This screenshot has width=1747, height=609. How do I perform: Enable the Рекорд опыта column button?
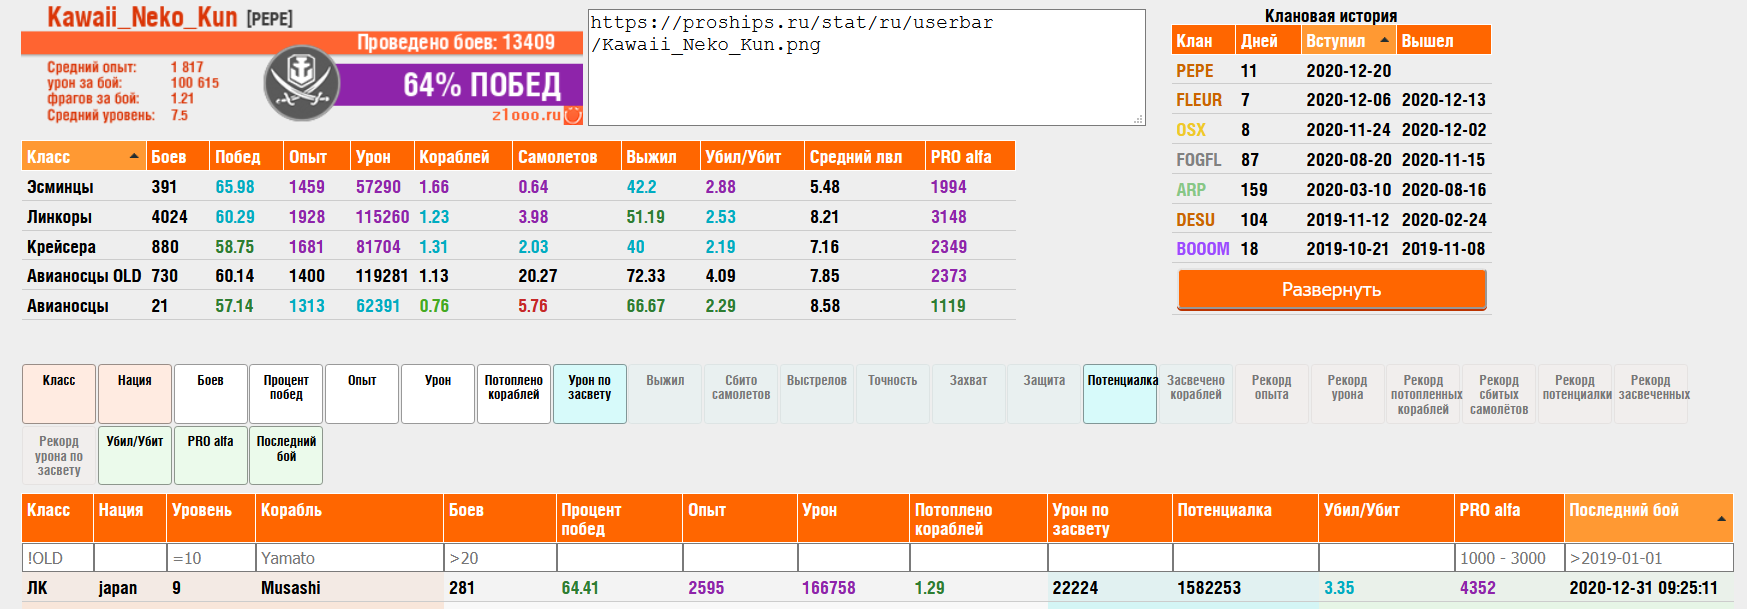[x=1272, y=394]
